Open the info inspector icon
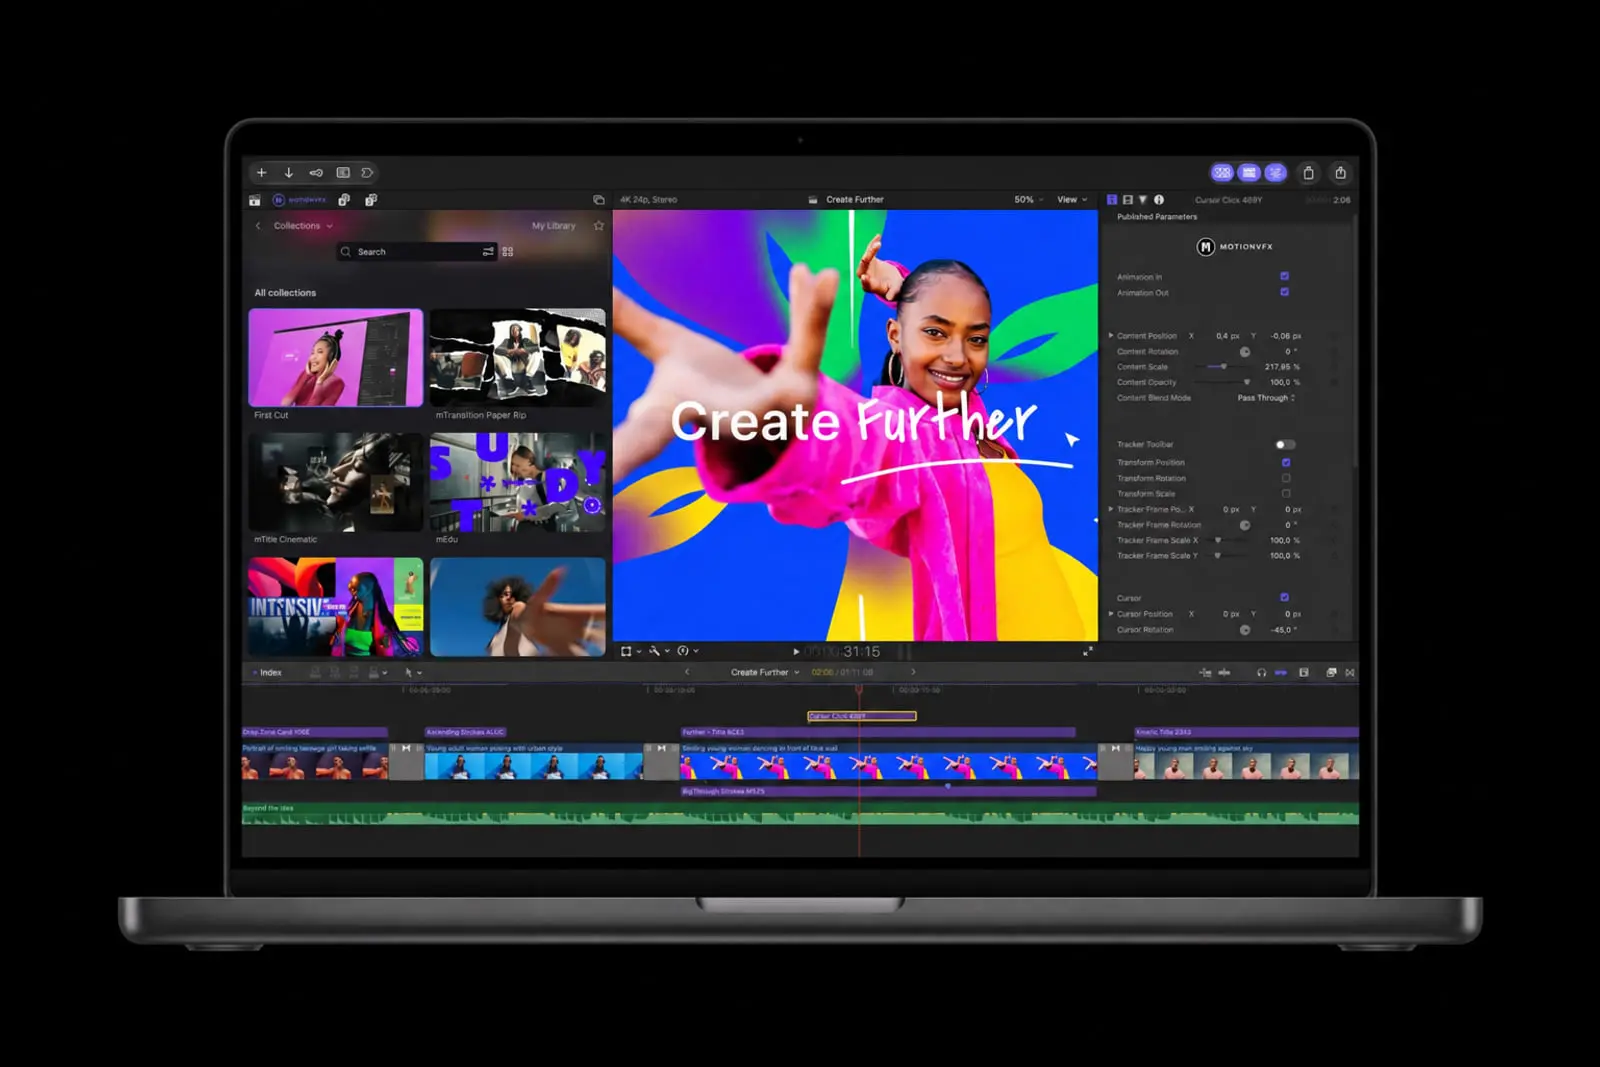1600x1067 pixels. click(x=1159, y=200)
